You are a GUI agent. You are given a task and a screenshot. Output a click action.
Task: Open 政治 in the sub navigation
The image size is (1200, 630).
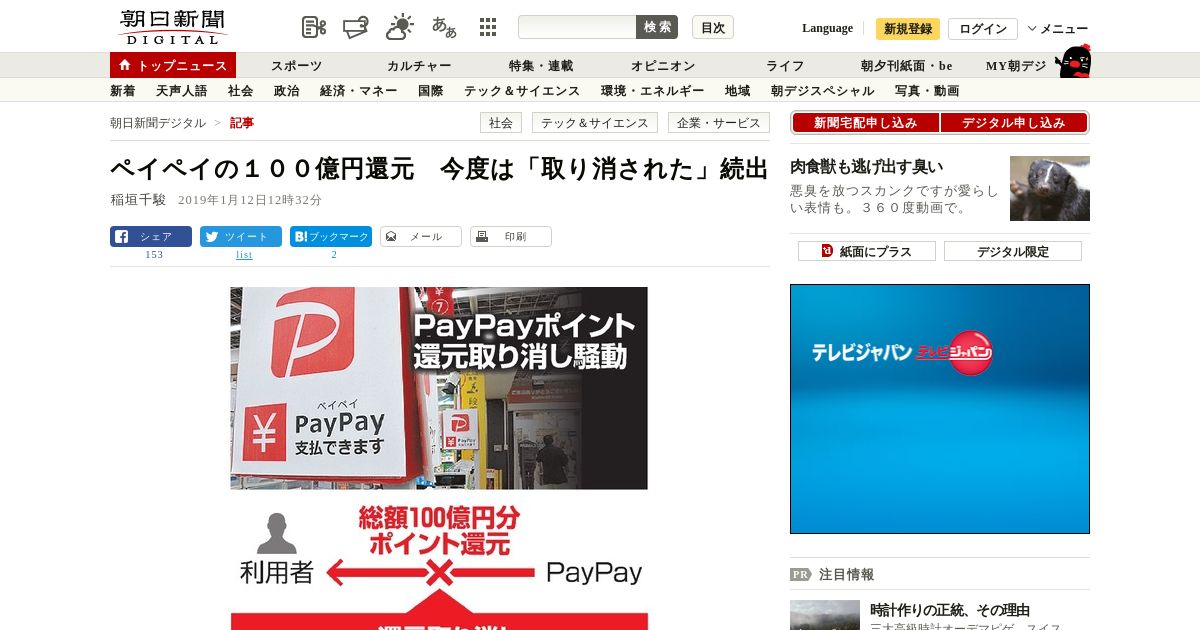(287, 91)
